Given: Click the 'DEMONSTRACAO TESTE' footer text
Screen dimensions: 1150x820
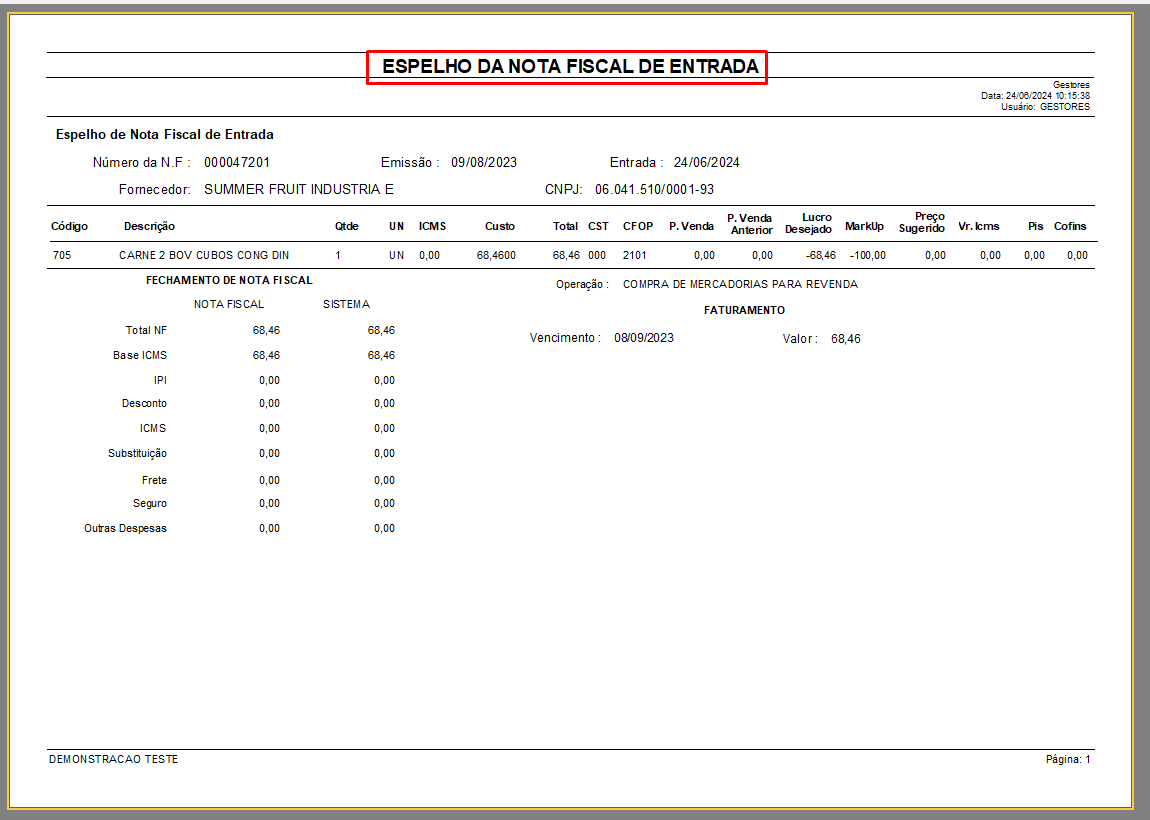Looking at the screenshot, I should point(113,759).
